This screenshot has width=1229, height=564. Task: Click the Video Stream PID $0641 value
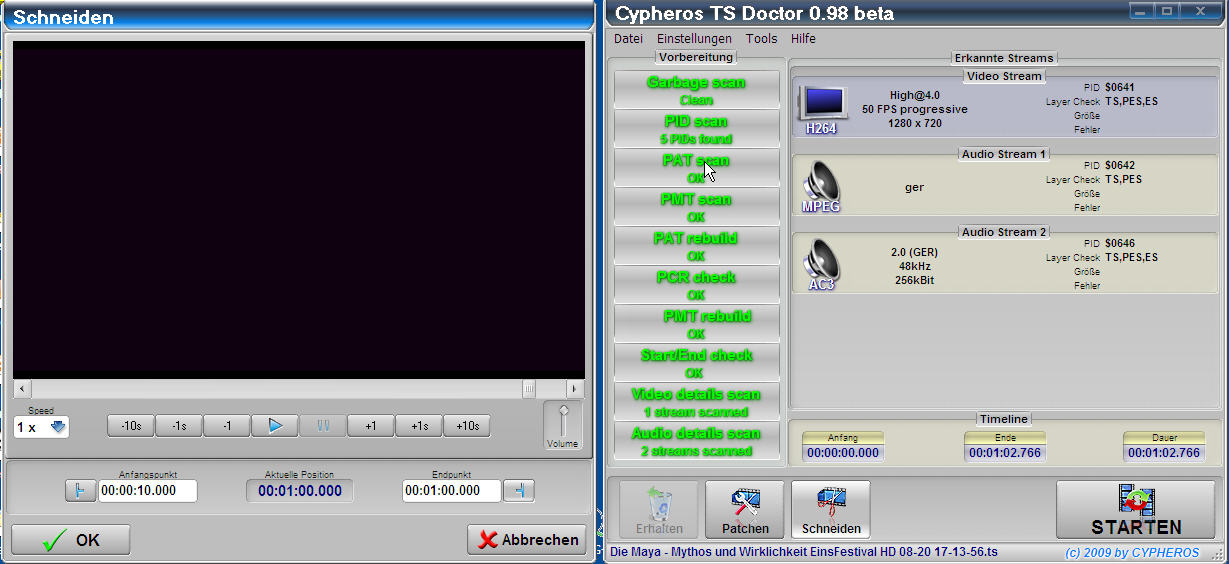click(1120, 88)
